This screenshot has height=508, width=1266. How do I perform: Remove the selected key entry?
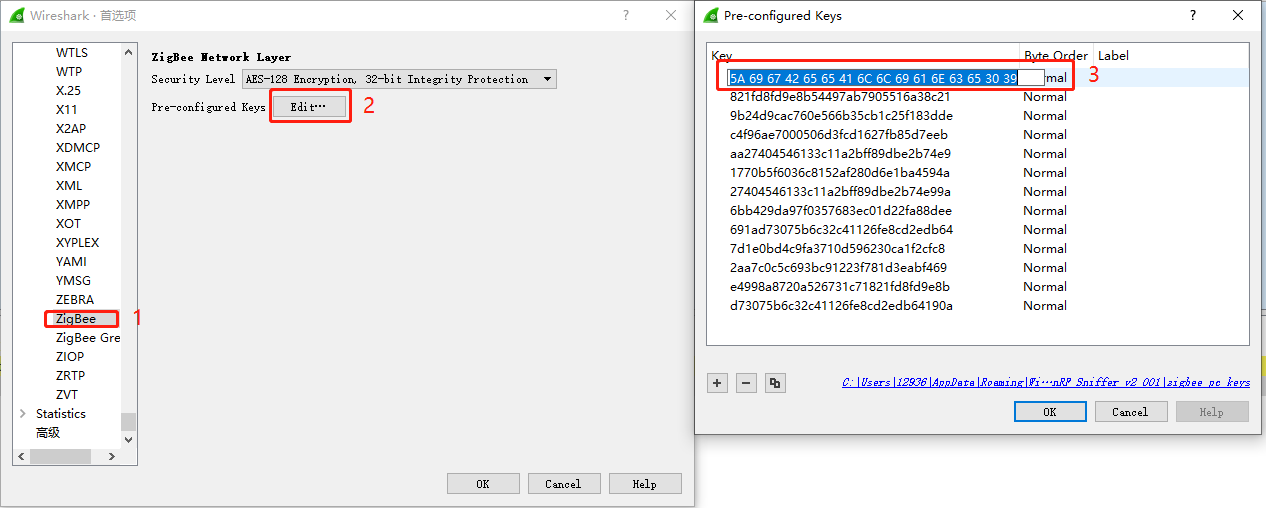(x=745, y=383)
